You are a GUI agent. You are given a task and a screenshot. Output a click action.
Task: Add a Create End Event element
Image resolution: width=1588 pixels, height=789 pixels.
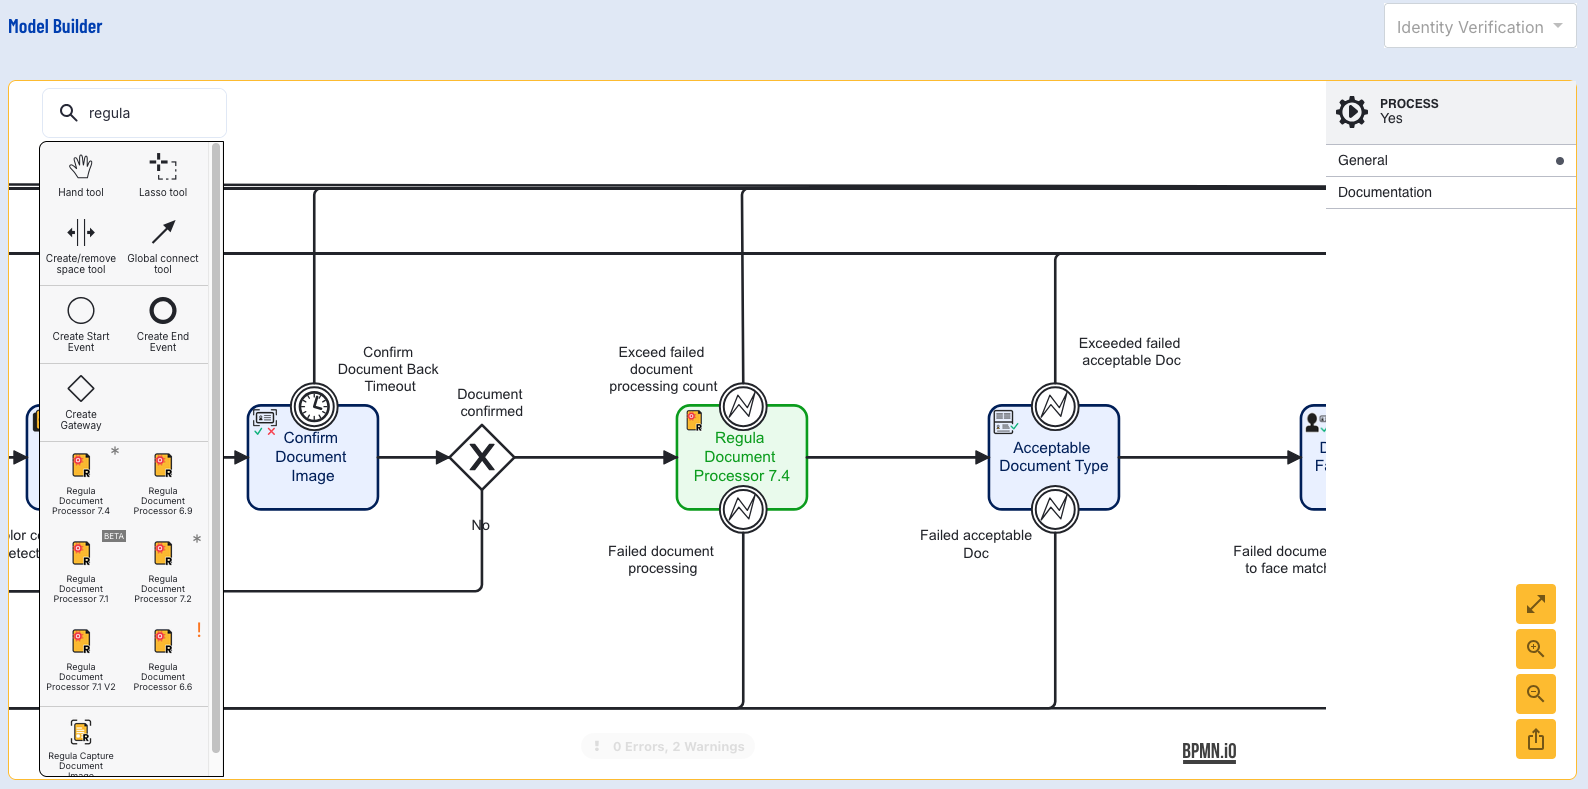(163, 324)
